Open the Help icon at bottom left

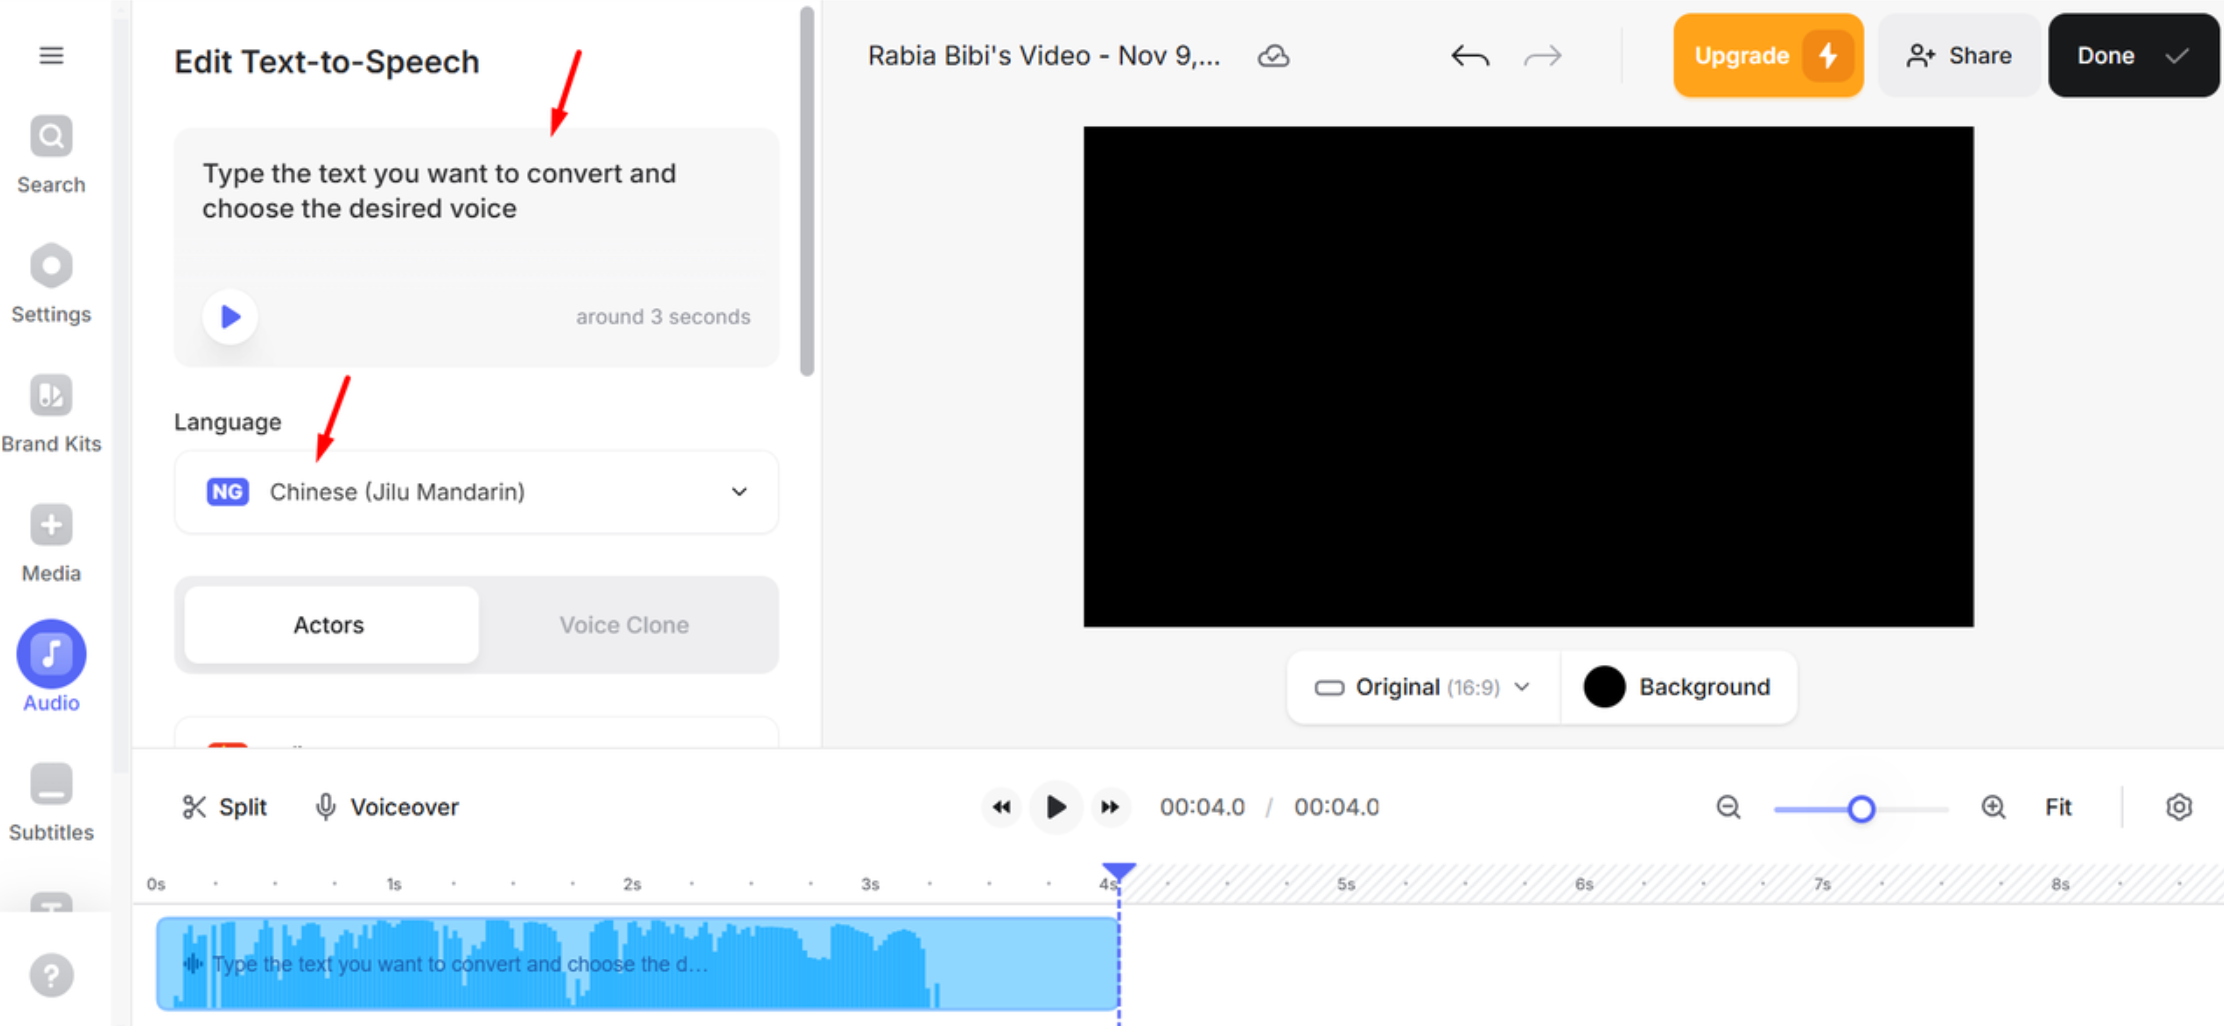tap(51, 974)
